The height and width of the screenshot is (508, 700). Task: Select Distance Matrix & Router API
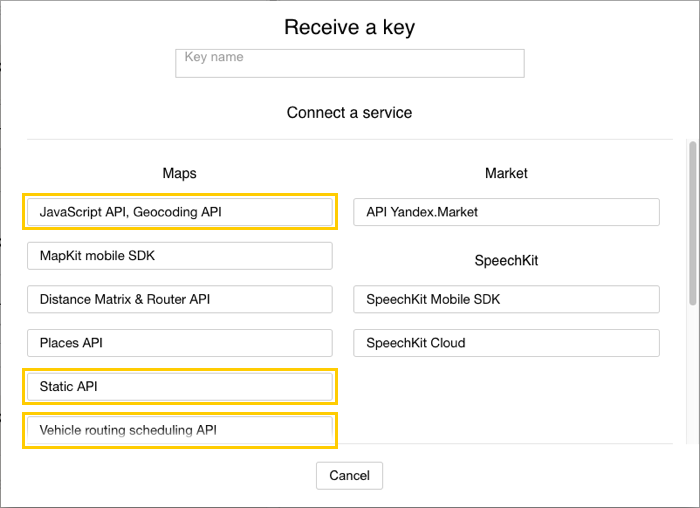pyautogui.click(x=180, y=299)
